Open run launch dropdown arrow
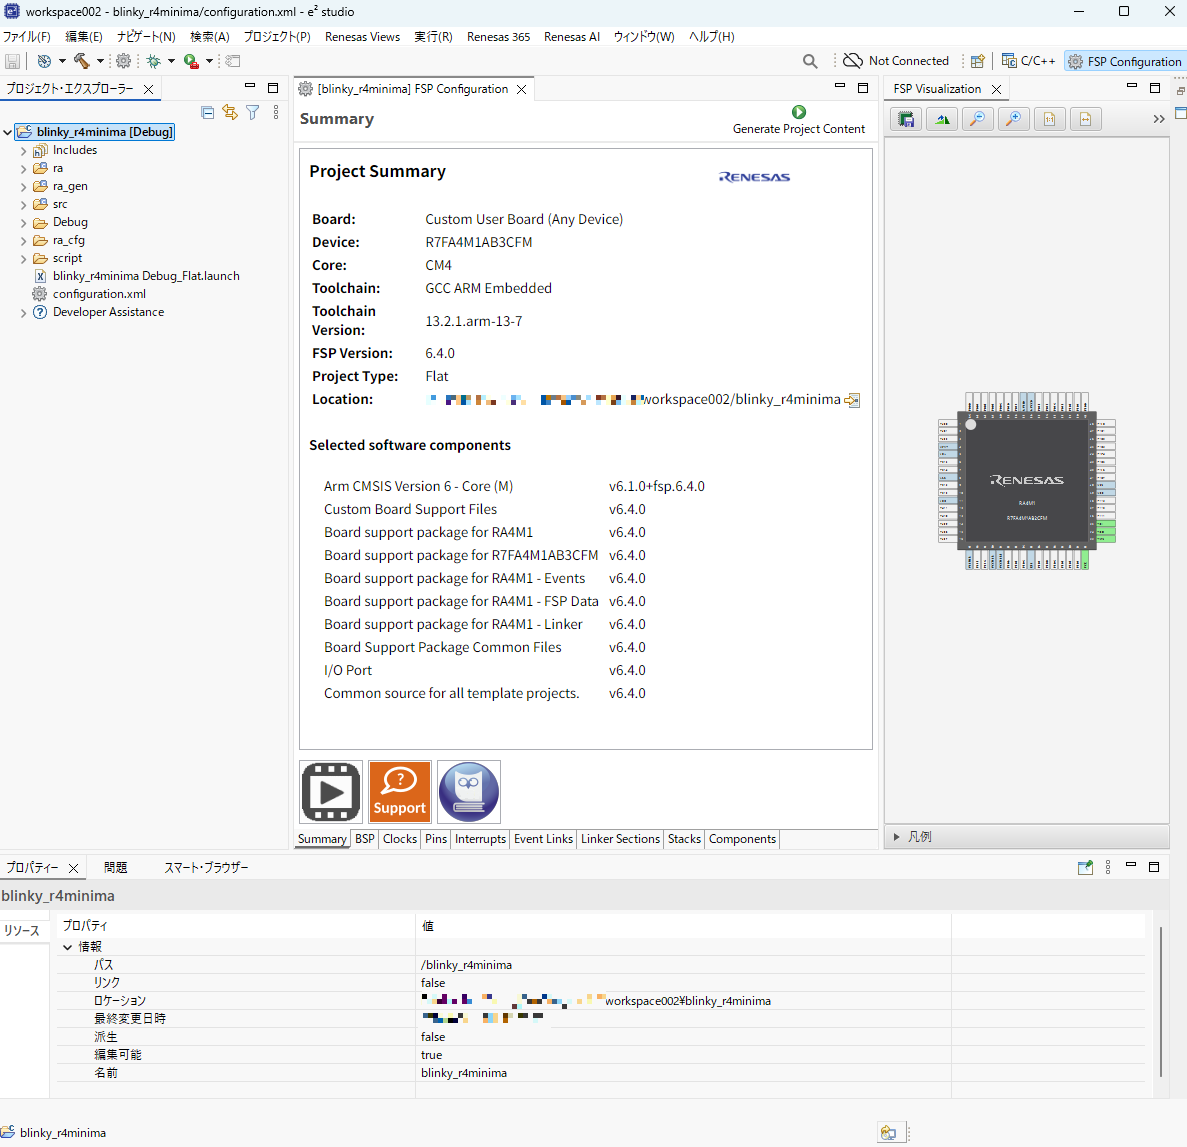Viewport: 1187px width, 1147px height. pos(209,61)
